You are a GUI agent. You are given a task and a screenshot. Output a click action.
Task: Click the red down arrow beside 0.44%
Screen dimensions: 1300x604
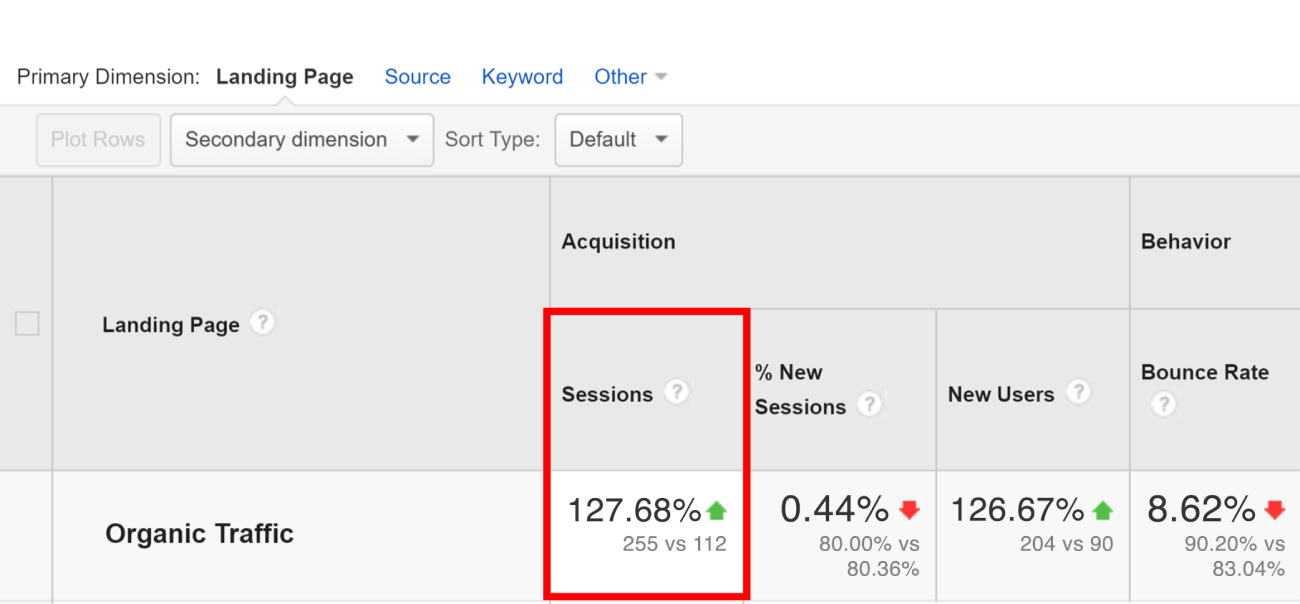(909, 510)
